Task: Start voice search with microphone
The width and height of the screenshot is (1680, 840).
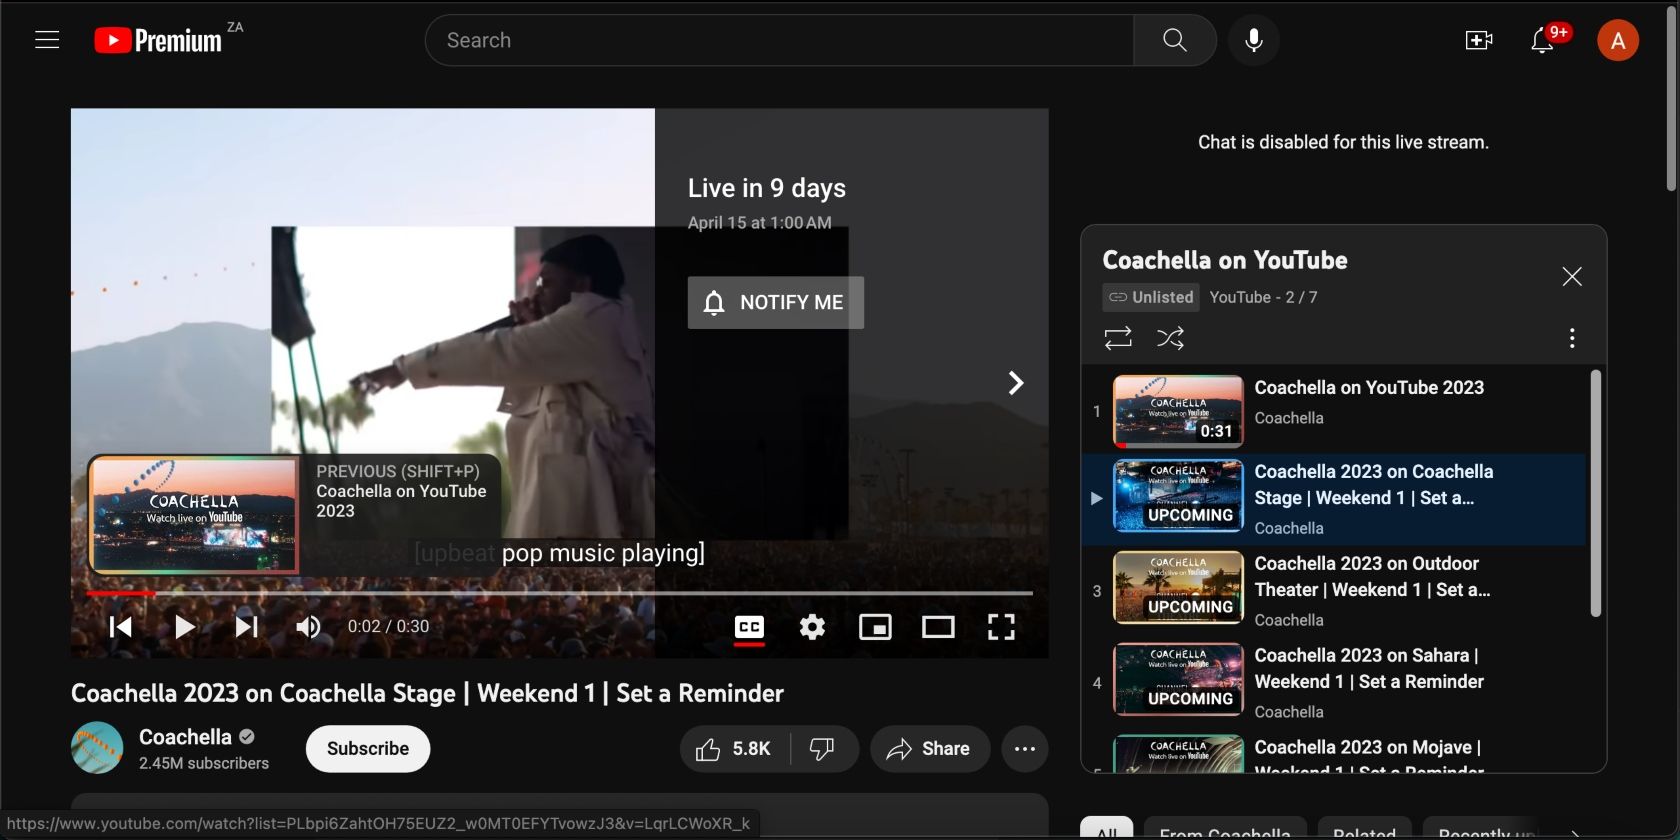Action: [1254, 40]
